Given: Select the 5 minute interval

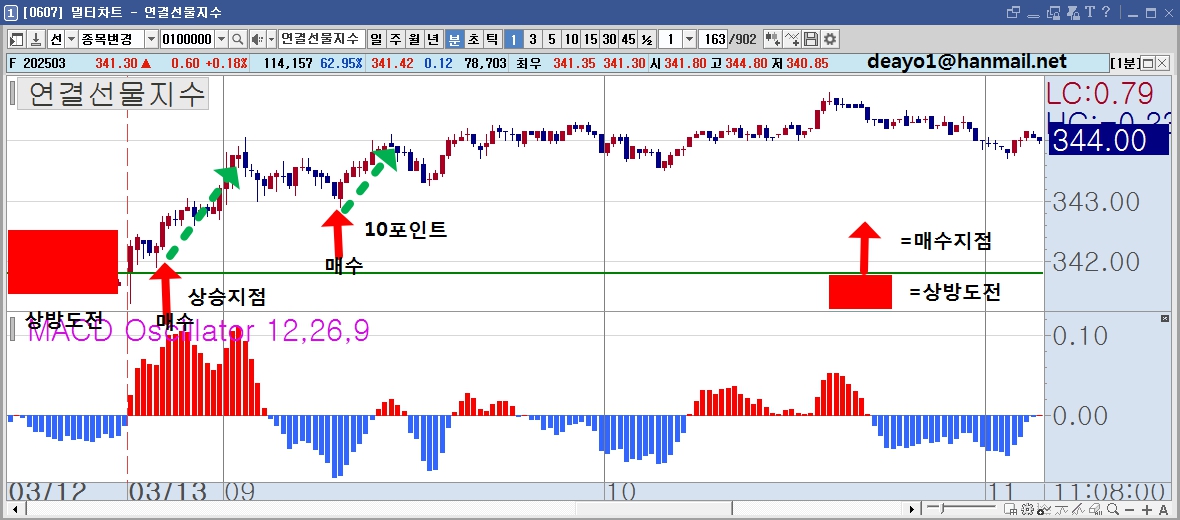Looking at the screenshot, I should (x=552, y=39).
